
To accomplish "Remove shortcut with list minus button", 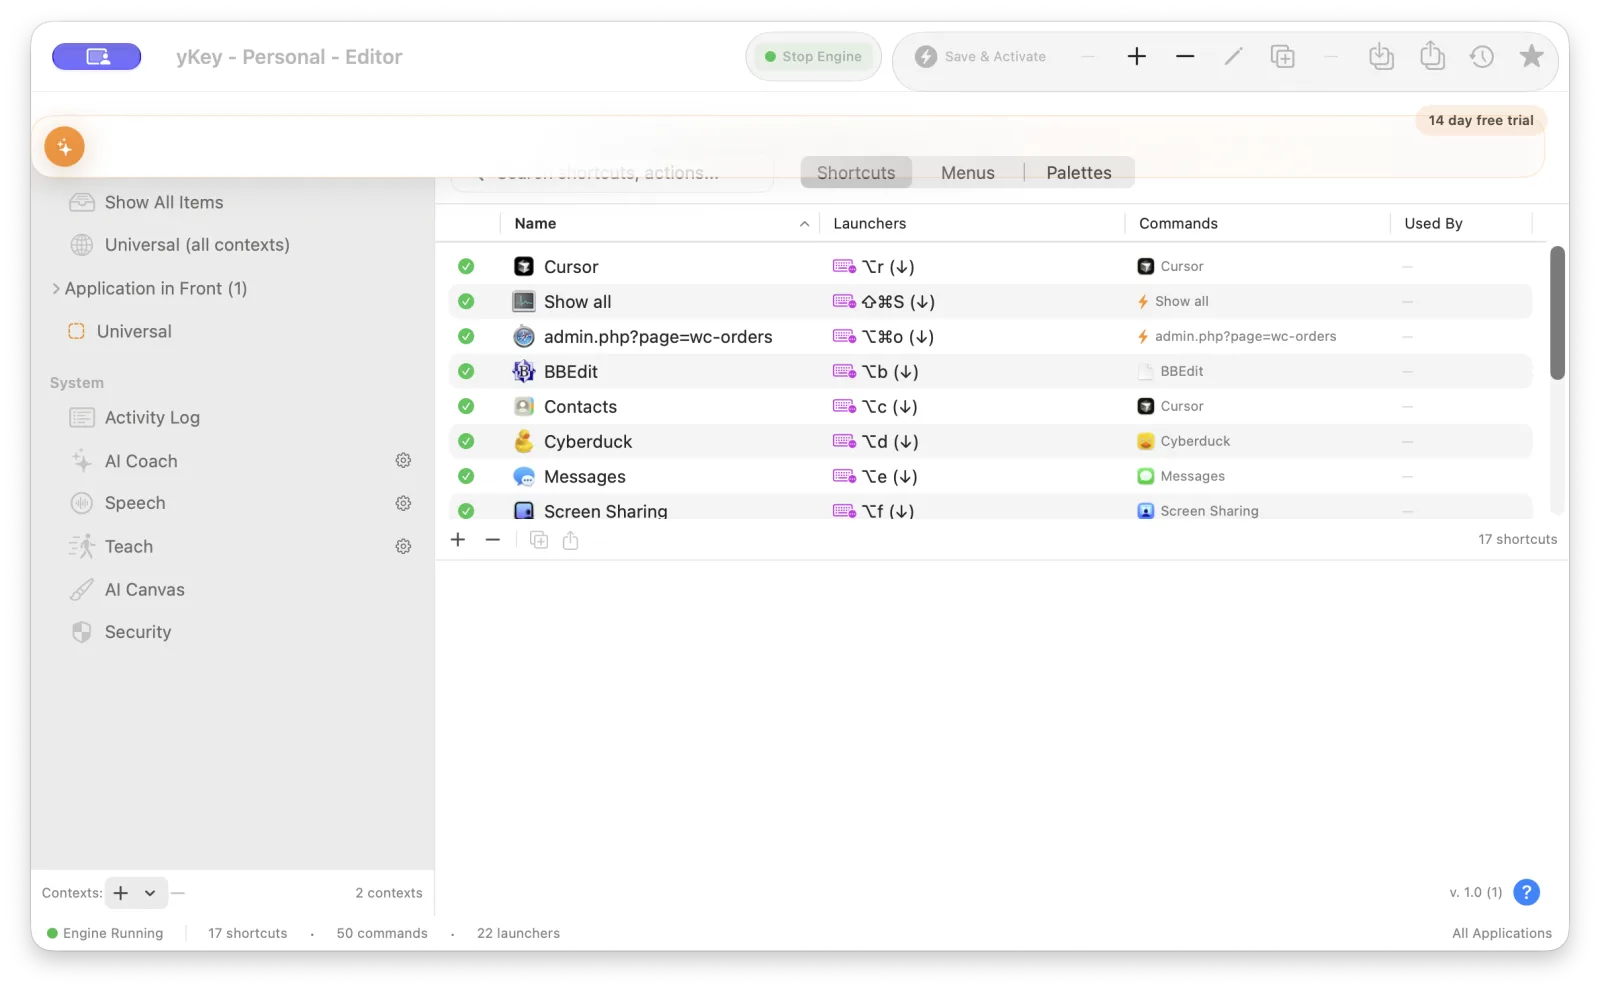I will point(492,540).
